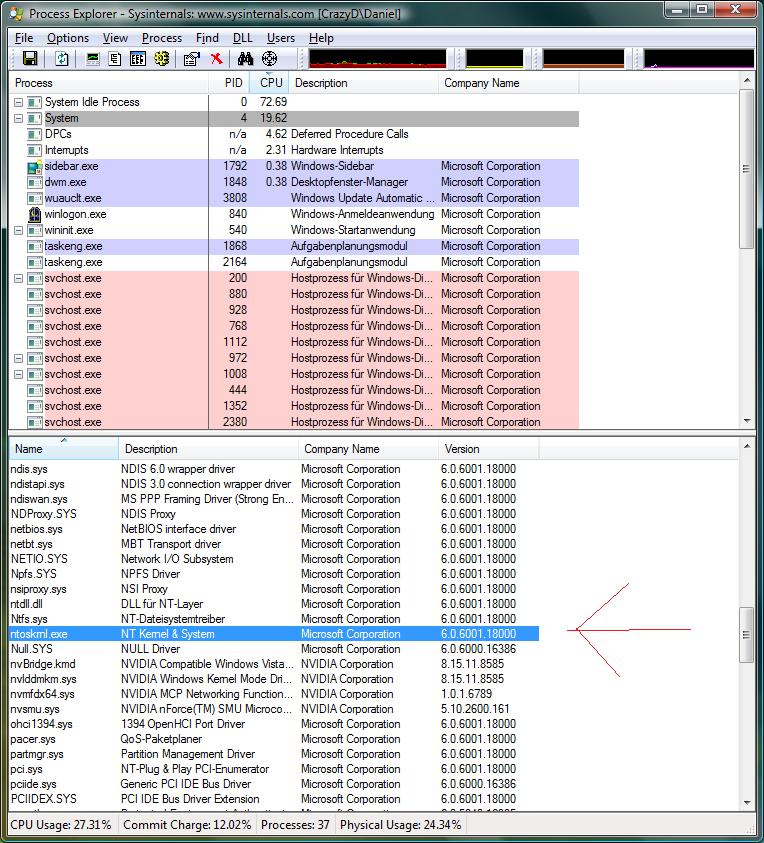The height and width of the screenshot is (843, 764).
Task: Sort upper pane by Company Name header
Action: click(509, 83)
